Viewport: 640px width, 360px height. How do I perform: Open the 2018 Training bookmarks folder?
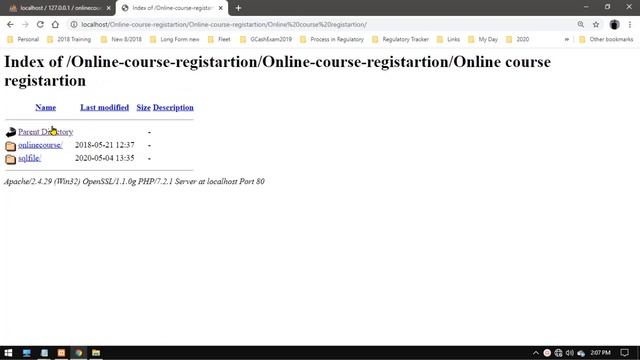[x=69, y=39]
